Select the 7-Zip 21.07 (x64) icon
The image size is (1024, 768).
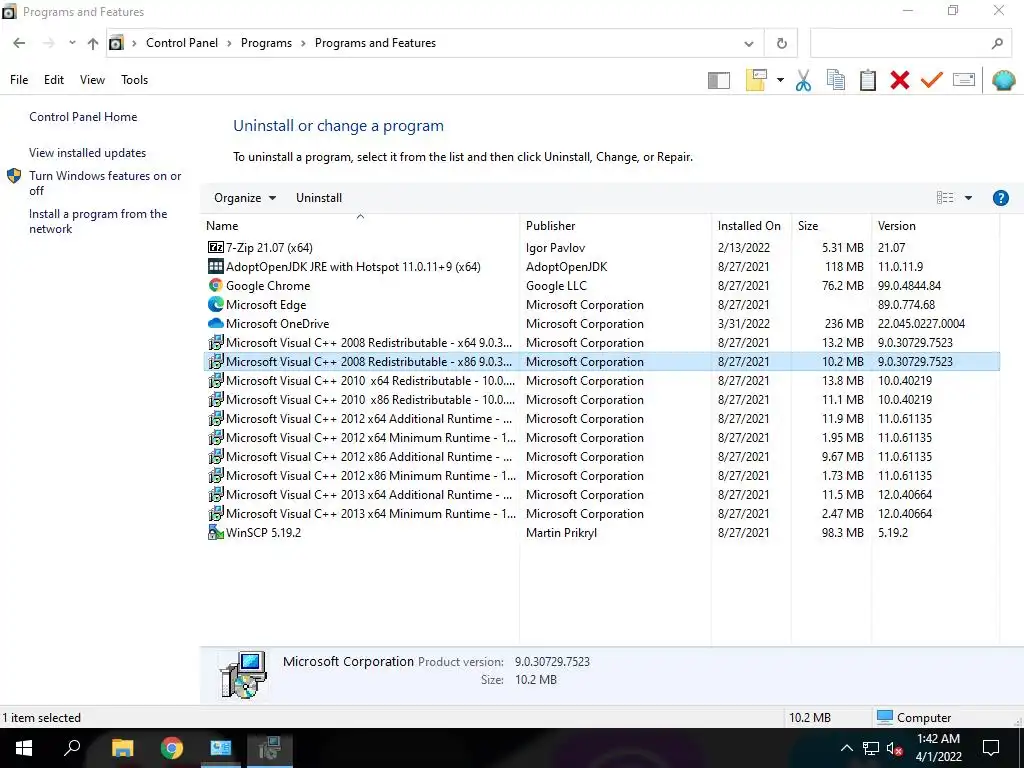[216, 248]
